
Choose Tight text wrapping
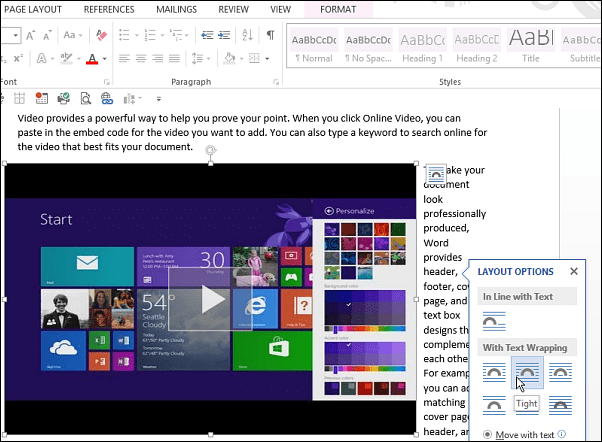527,372
